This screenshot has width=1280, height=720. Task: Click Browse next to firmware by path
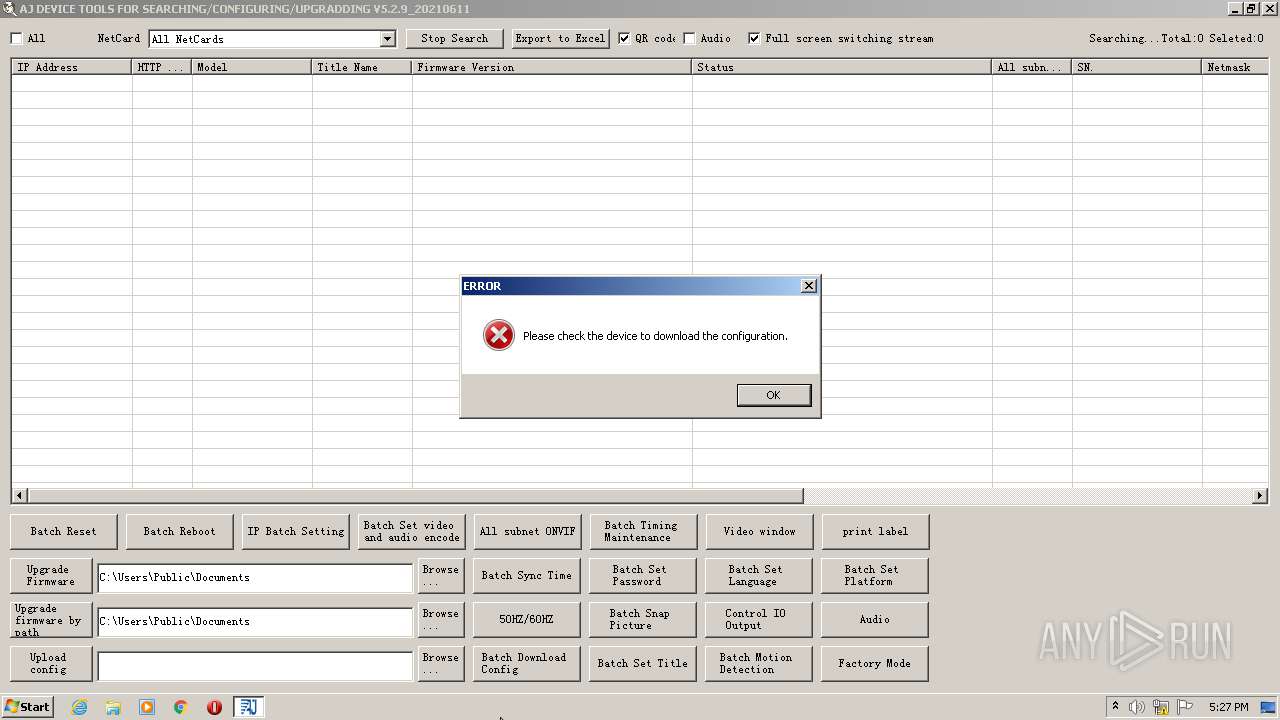point(441,619)
